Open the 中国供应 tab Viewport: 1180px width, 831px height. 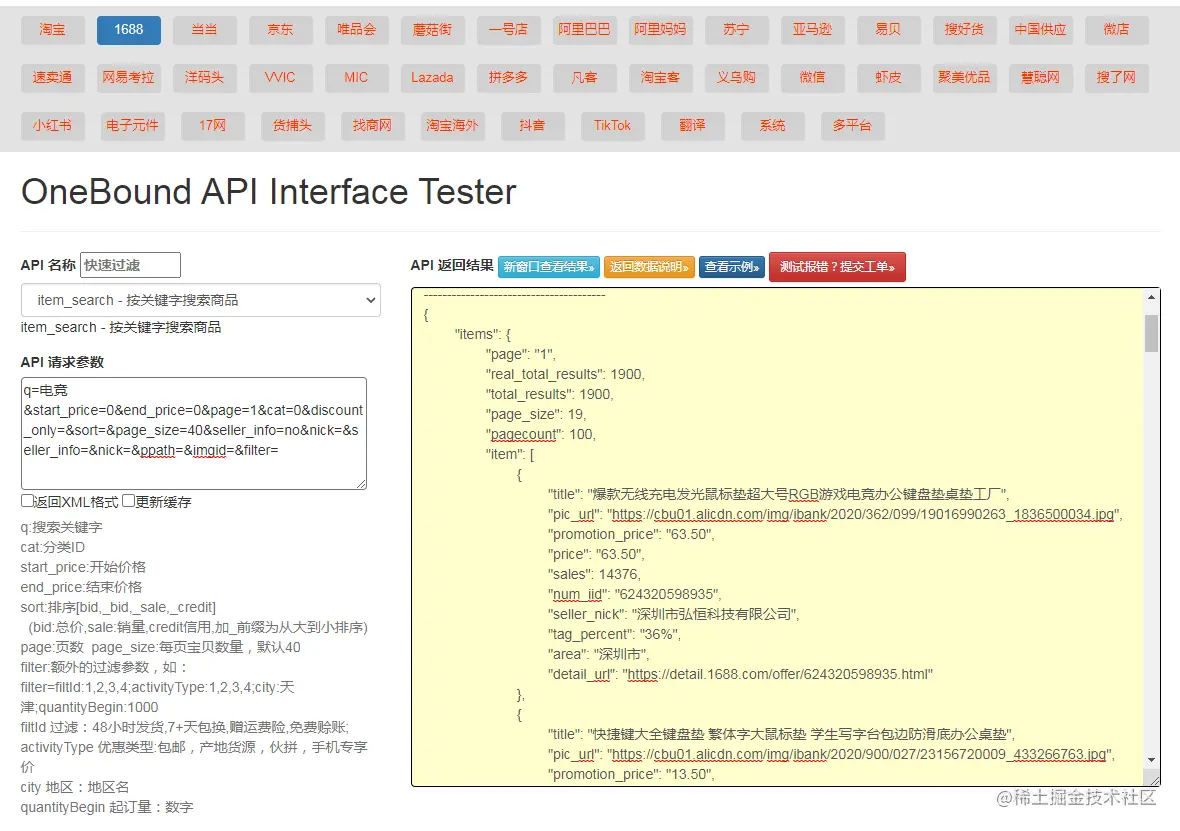tap(1040, 29)
